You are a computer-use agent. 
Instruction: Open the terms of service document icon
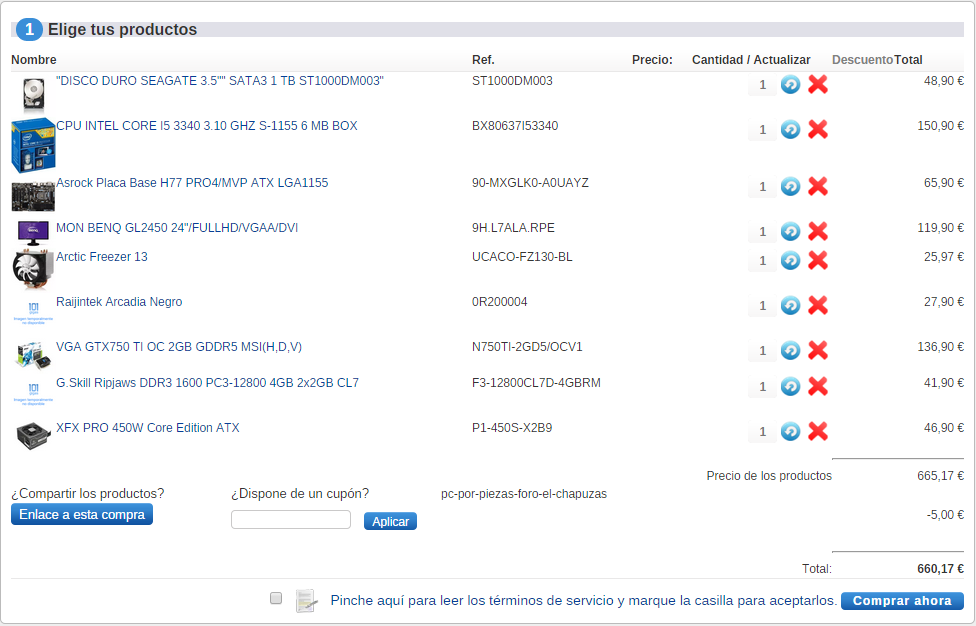point(306,600)
